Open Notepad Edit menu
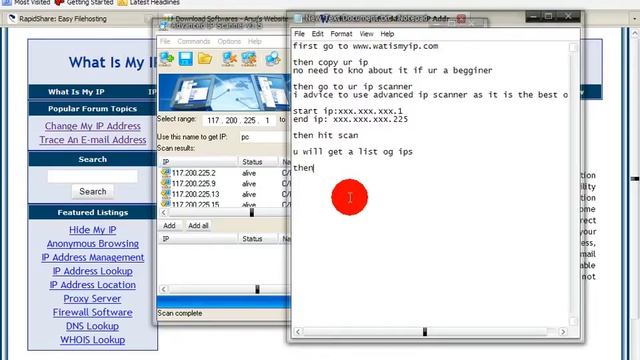 pyautogui.click(x=318, y=34)
